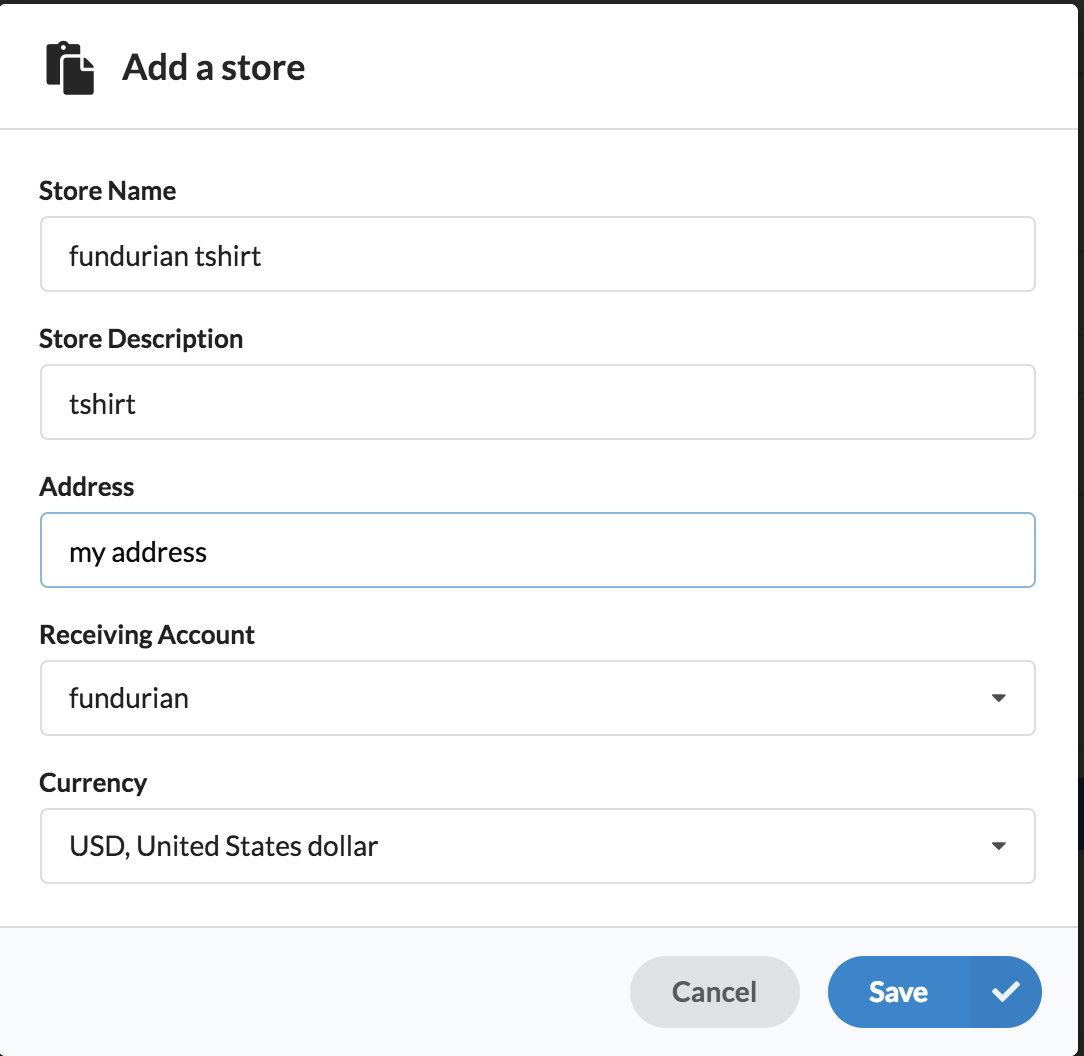Click the clipboard icon beside Add a store
The width and height of the screenshot is (1084, 1056).
click(x=70, y=68)
